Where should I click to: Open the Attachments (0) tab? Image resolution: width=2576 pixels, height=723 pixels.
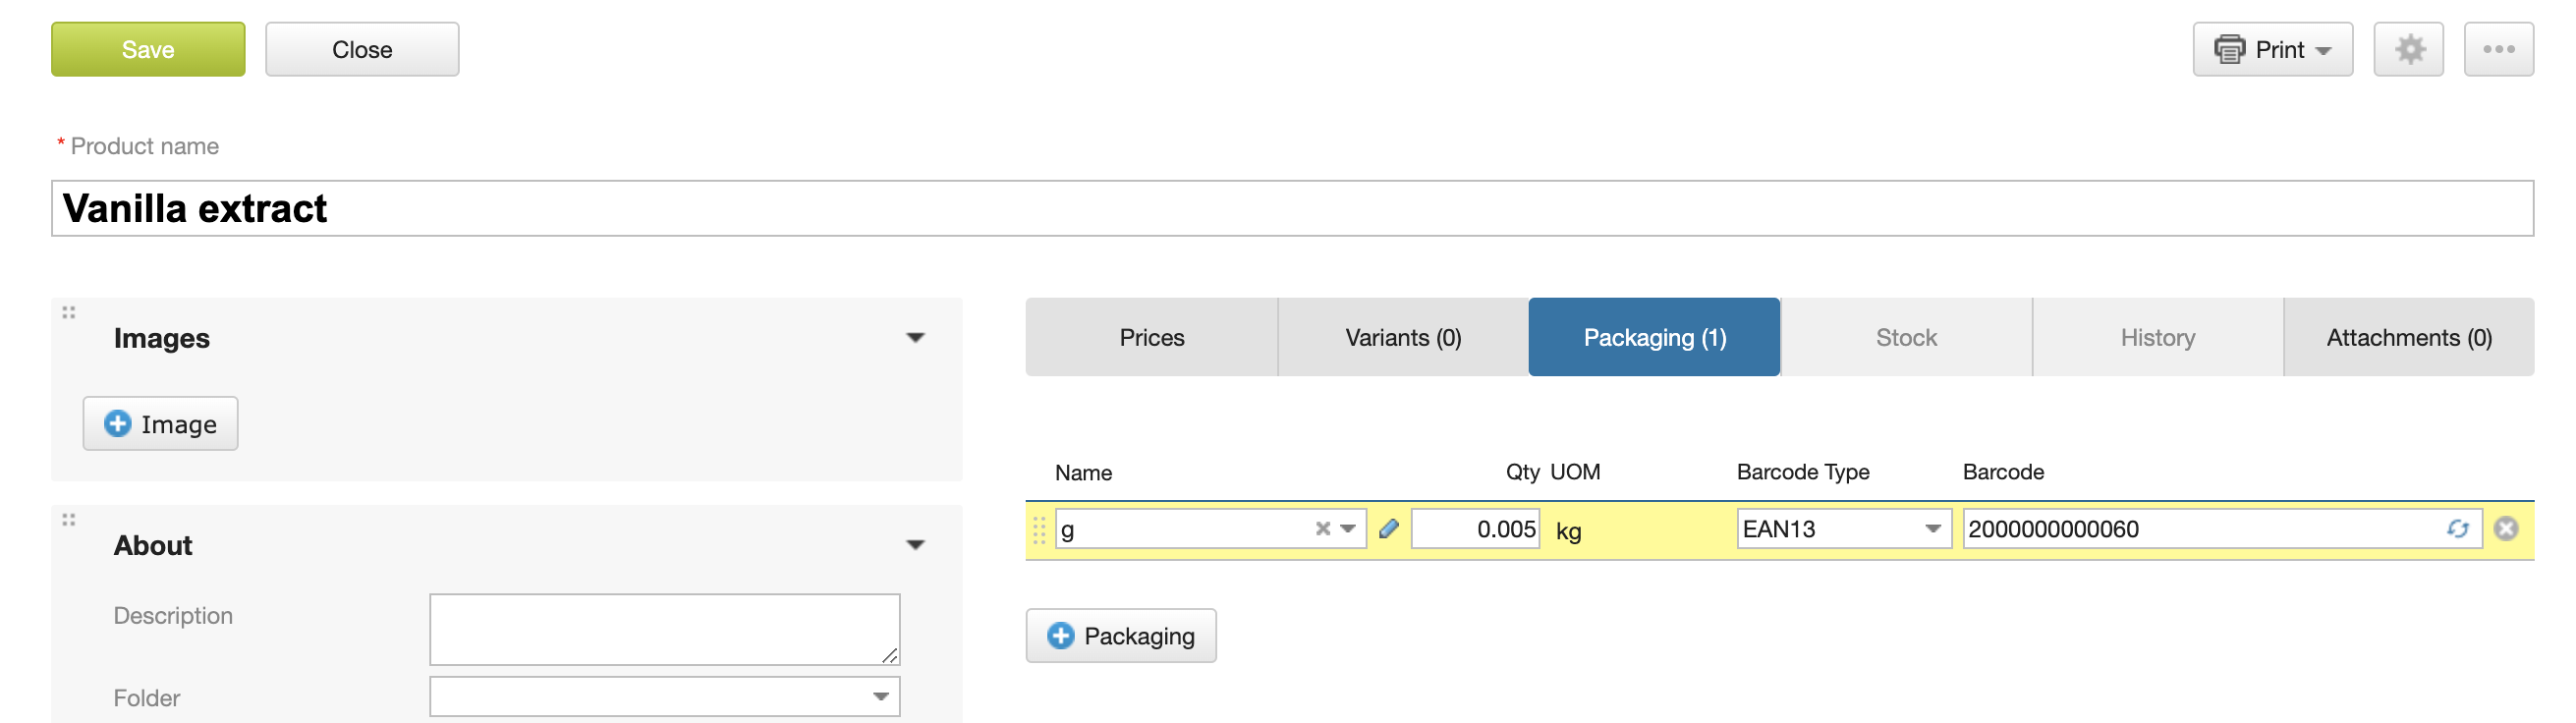(2409, 337)
